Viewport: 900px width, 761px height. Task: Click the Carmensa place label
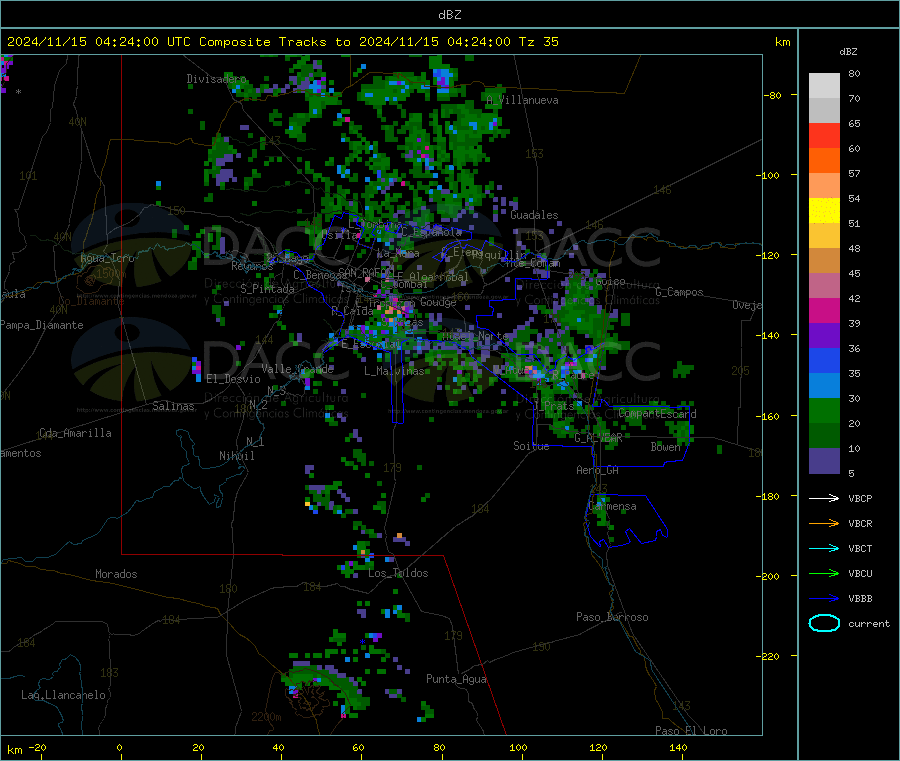click(x=612, y=506)
